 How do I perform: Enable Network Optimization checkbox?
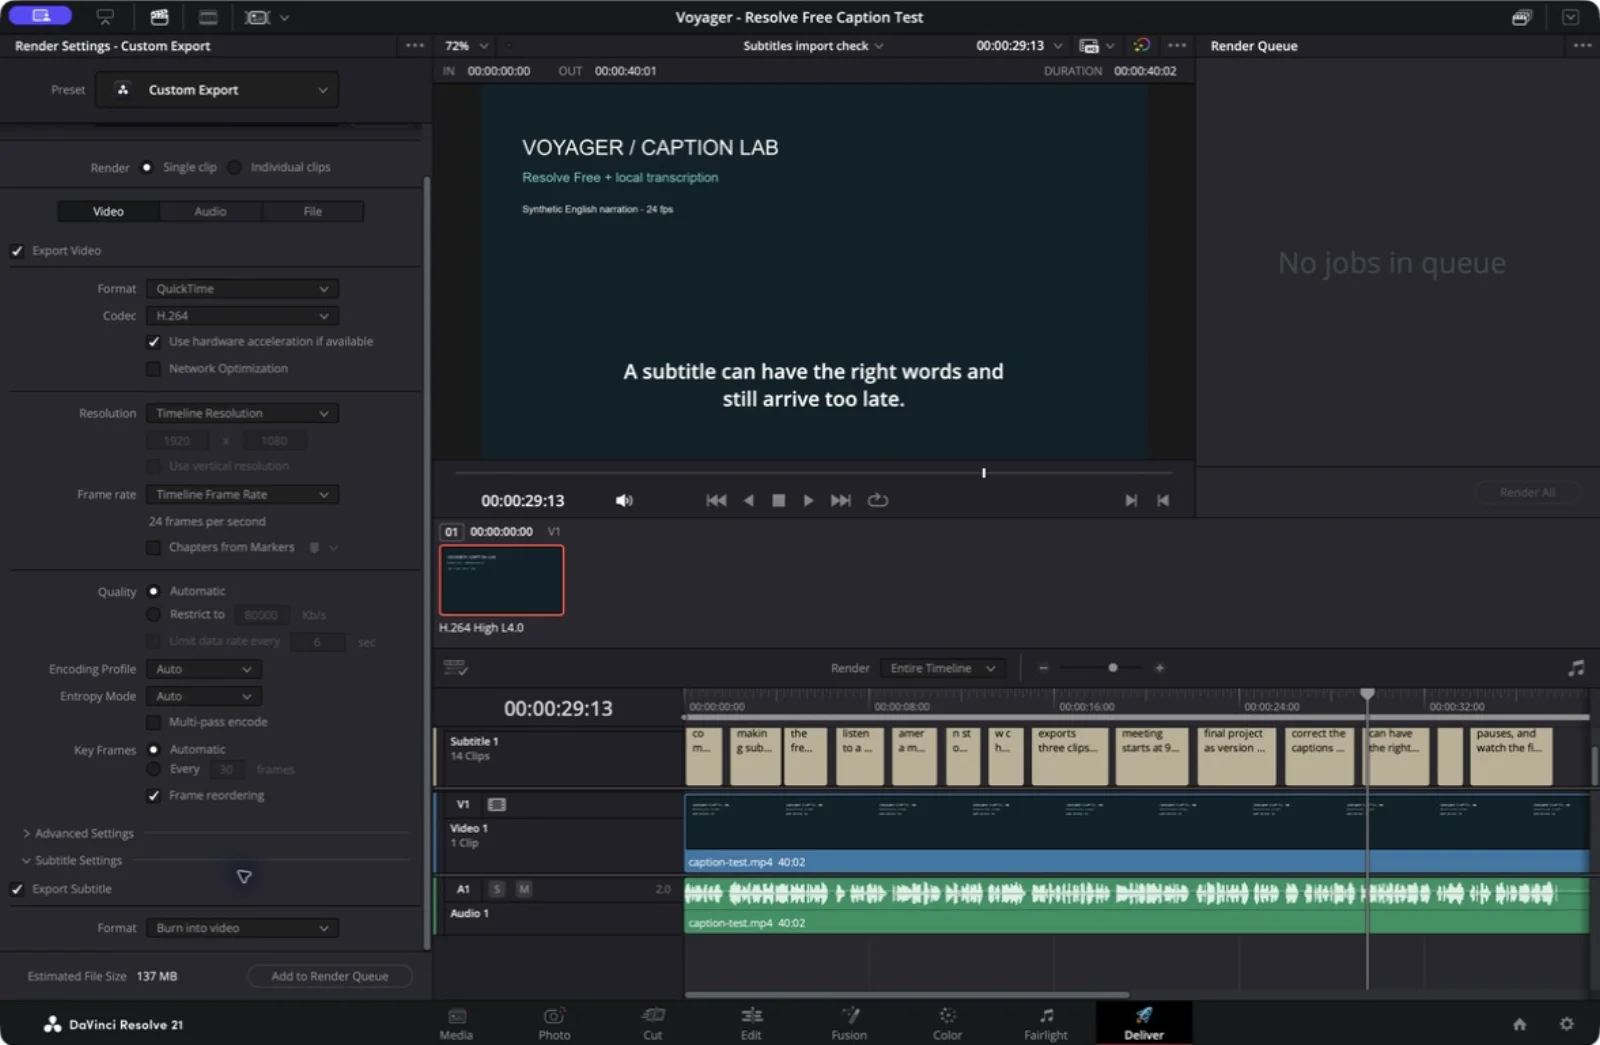point(153,369)
